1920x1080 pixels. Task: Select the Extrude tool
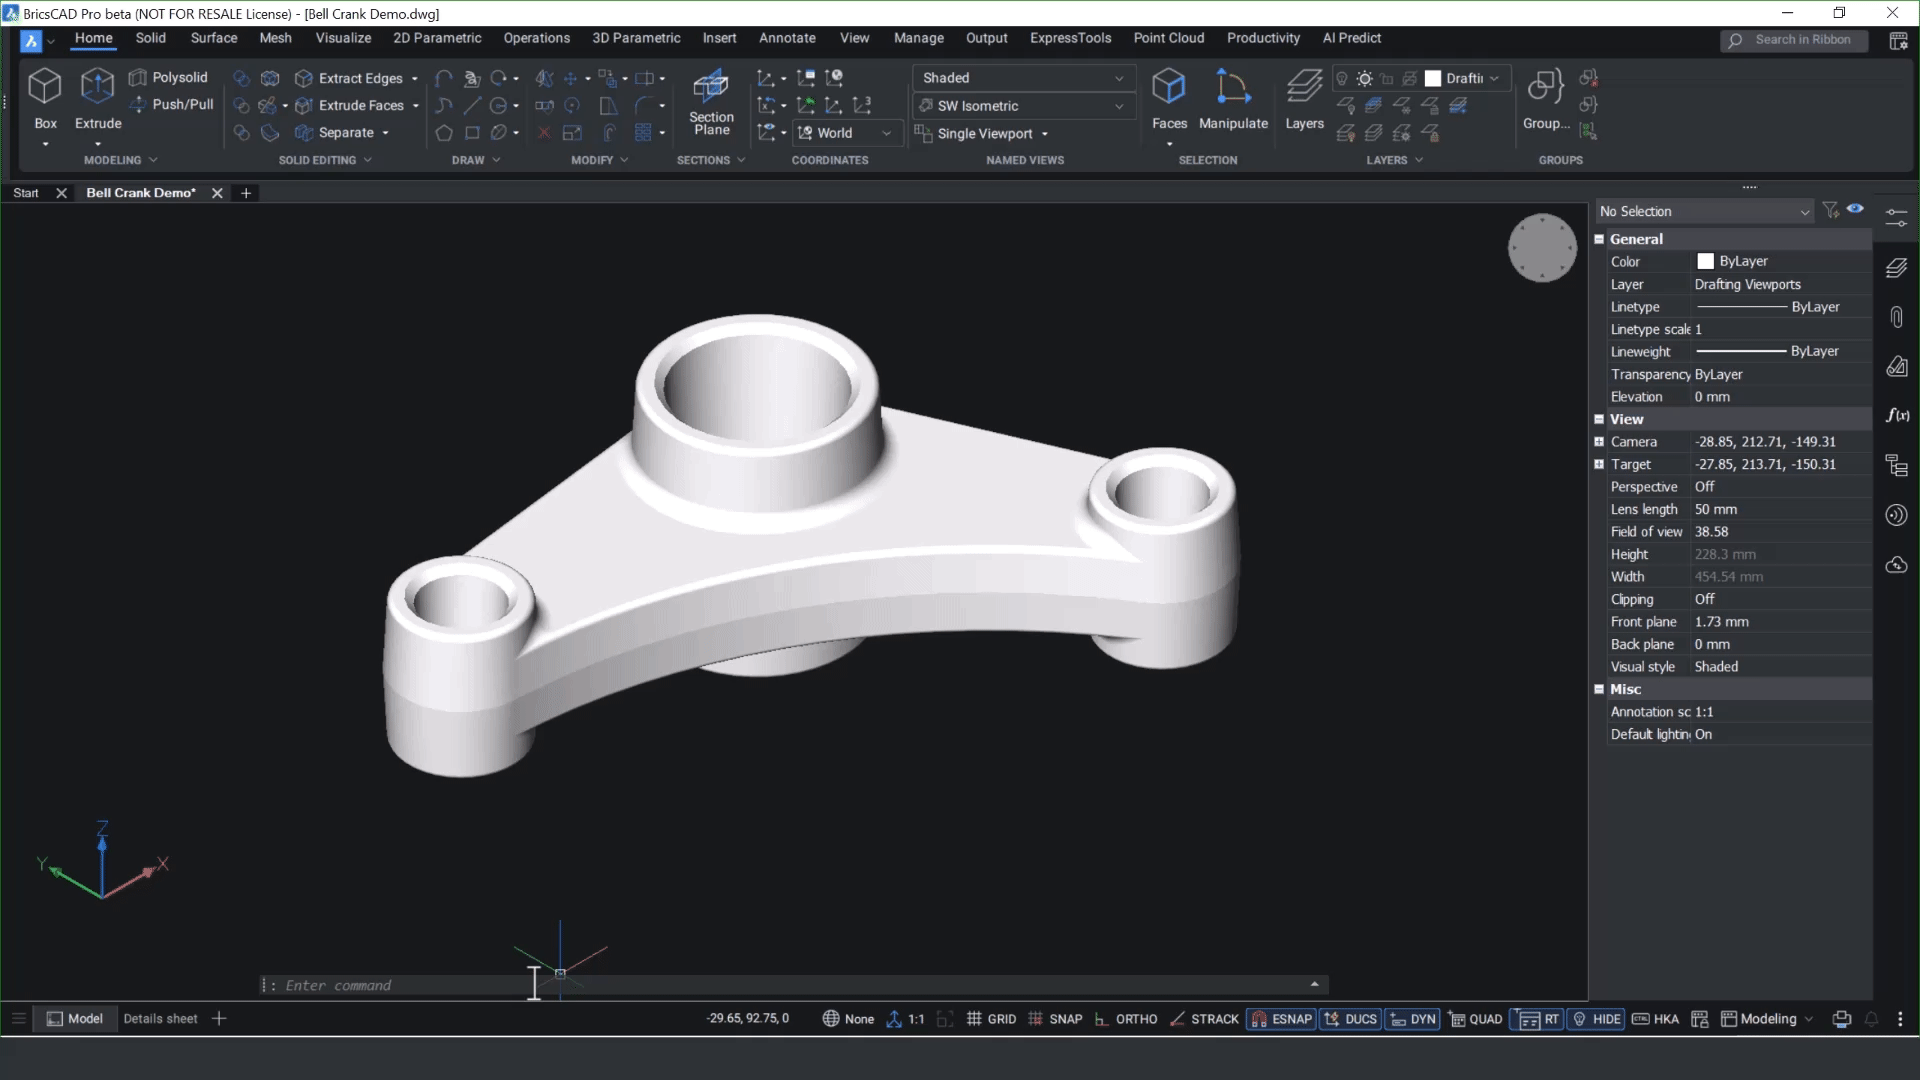click(x=97, y=100)
